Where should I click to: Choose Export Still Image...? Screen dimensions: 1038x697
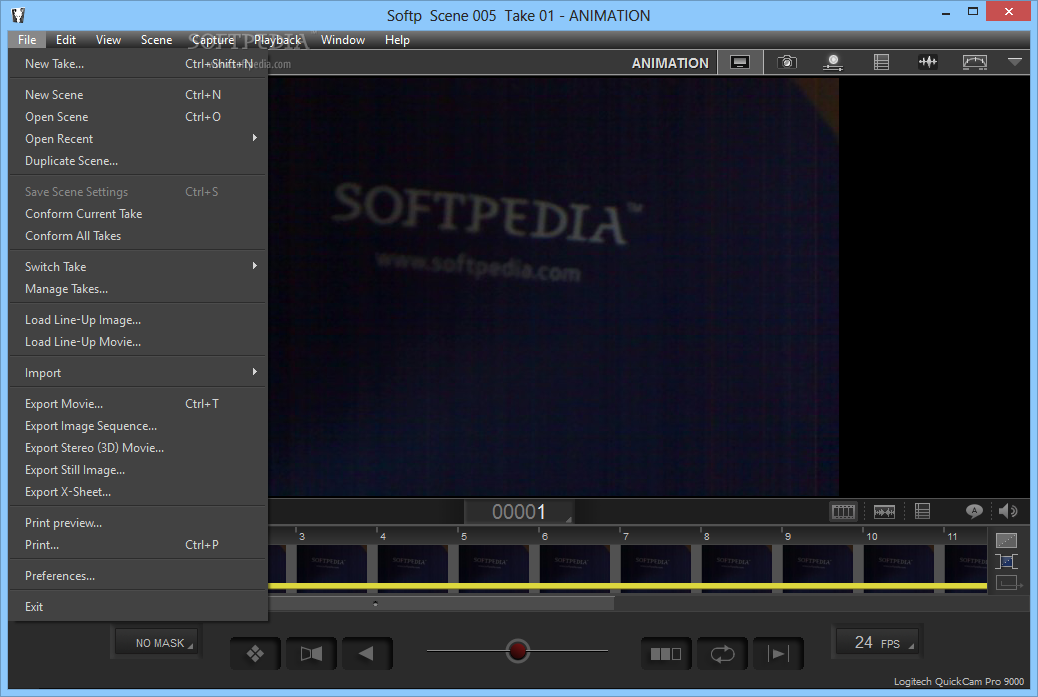click(138, 470)
